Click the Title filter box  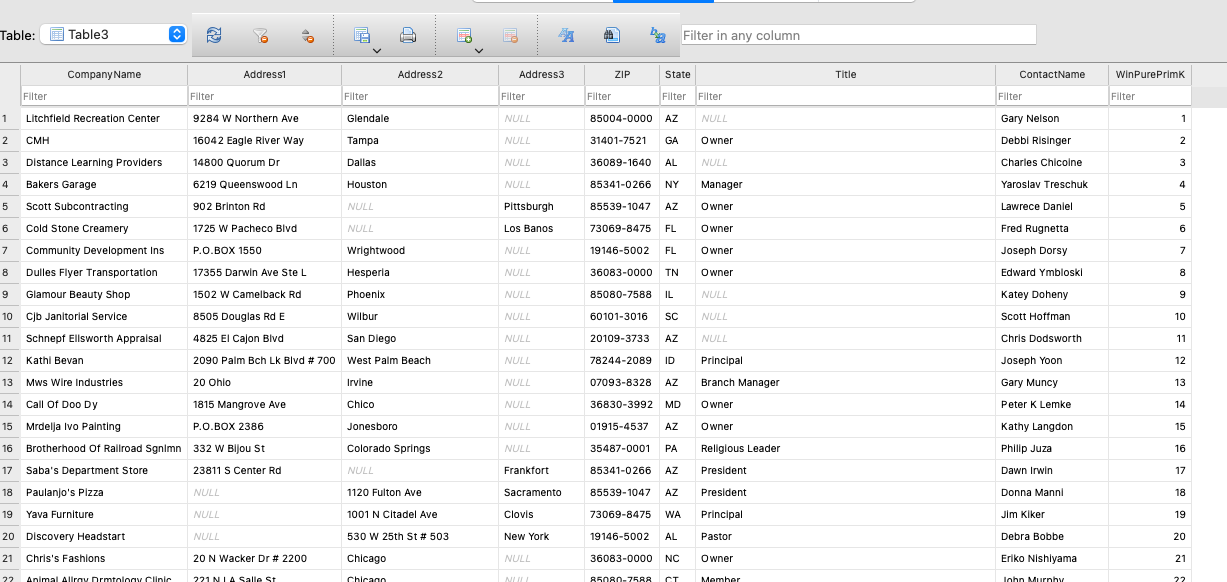846,96
